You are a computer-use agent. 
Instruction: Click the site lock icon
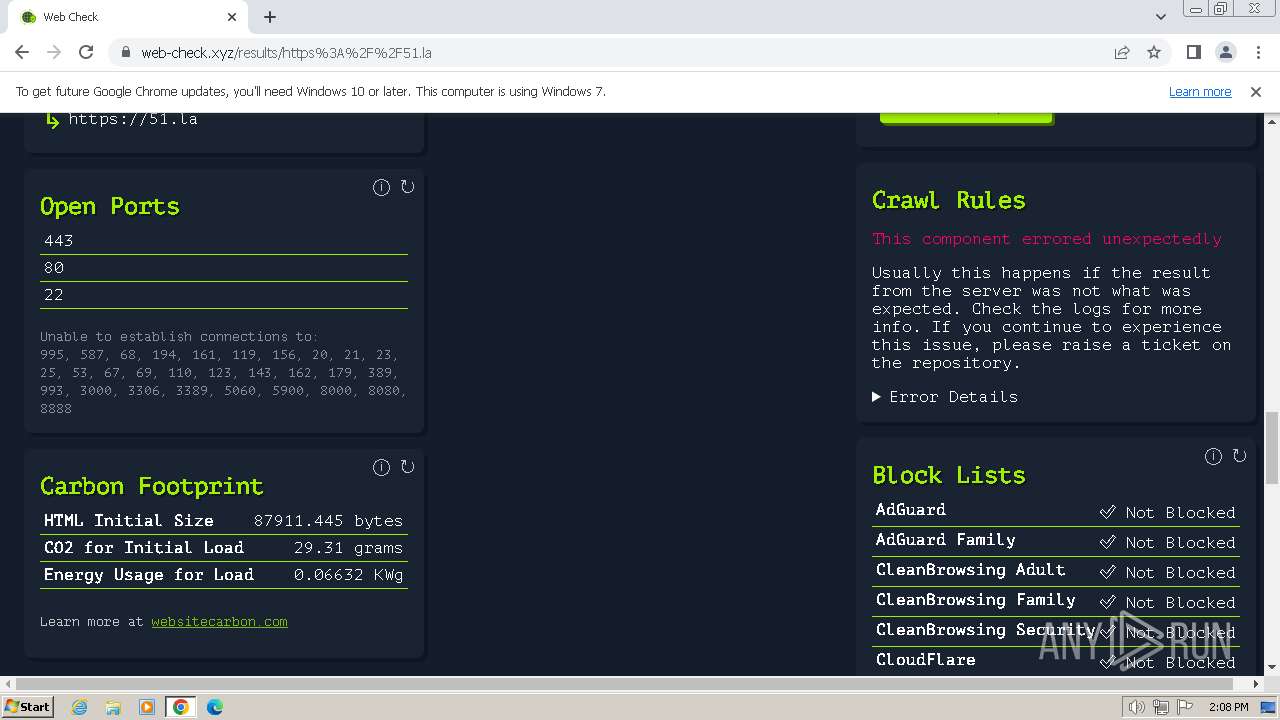pos(125,52)
